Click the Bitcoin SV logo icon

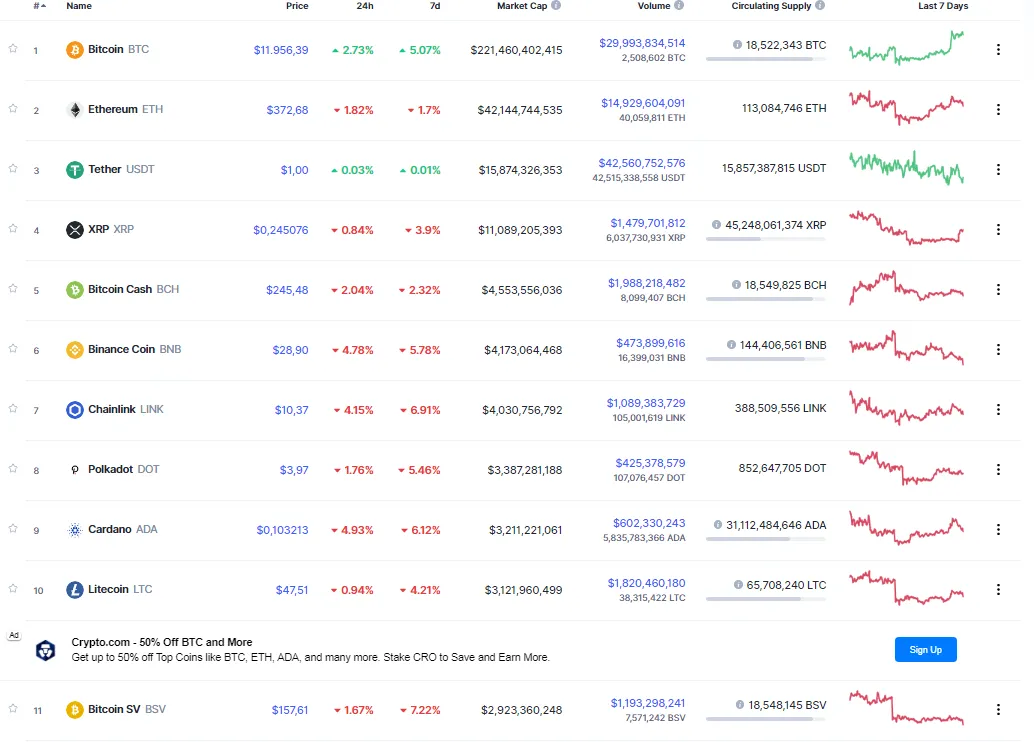click(x=75, y=710)
